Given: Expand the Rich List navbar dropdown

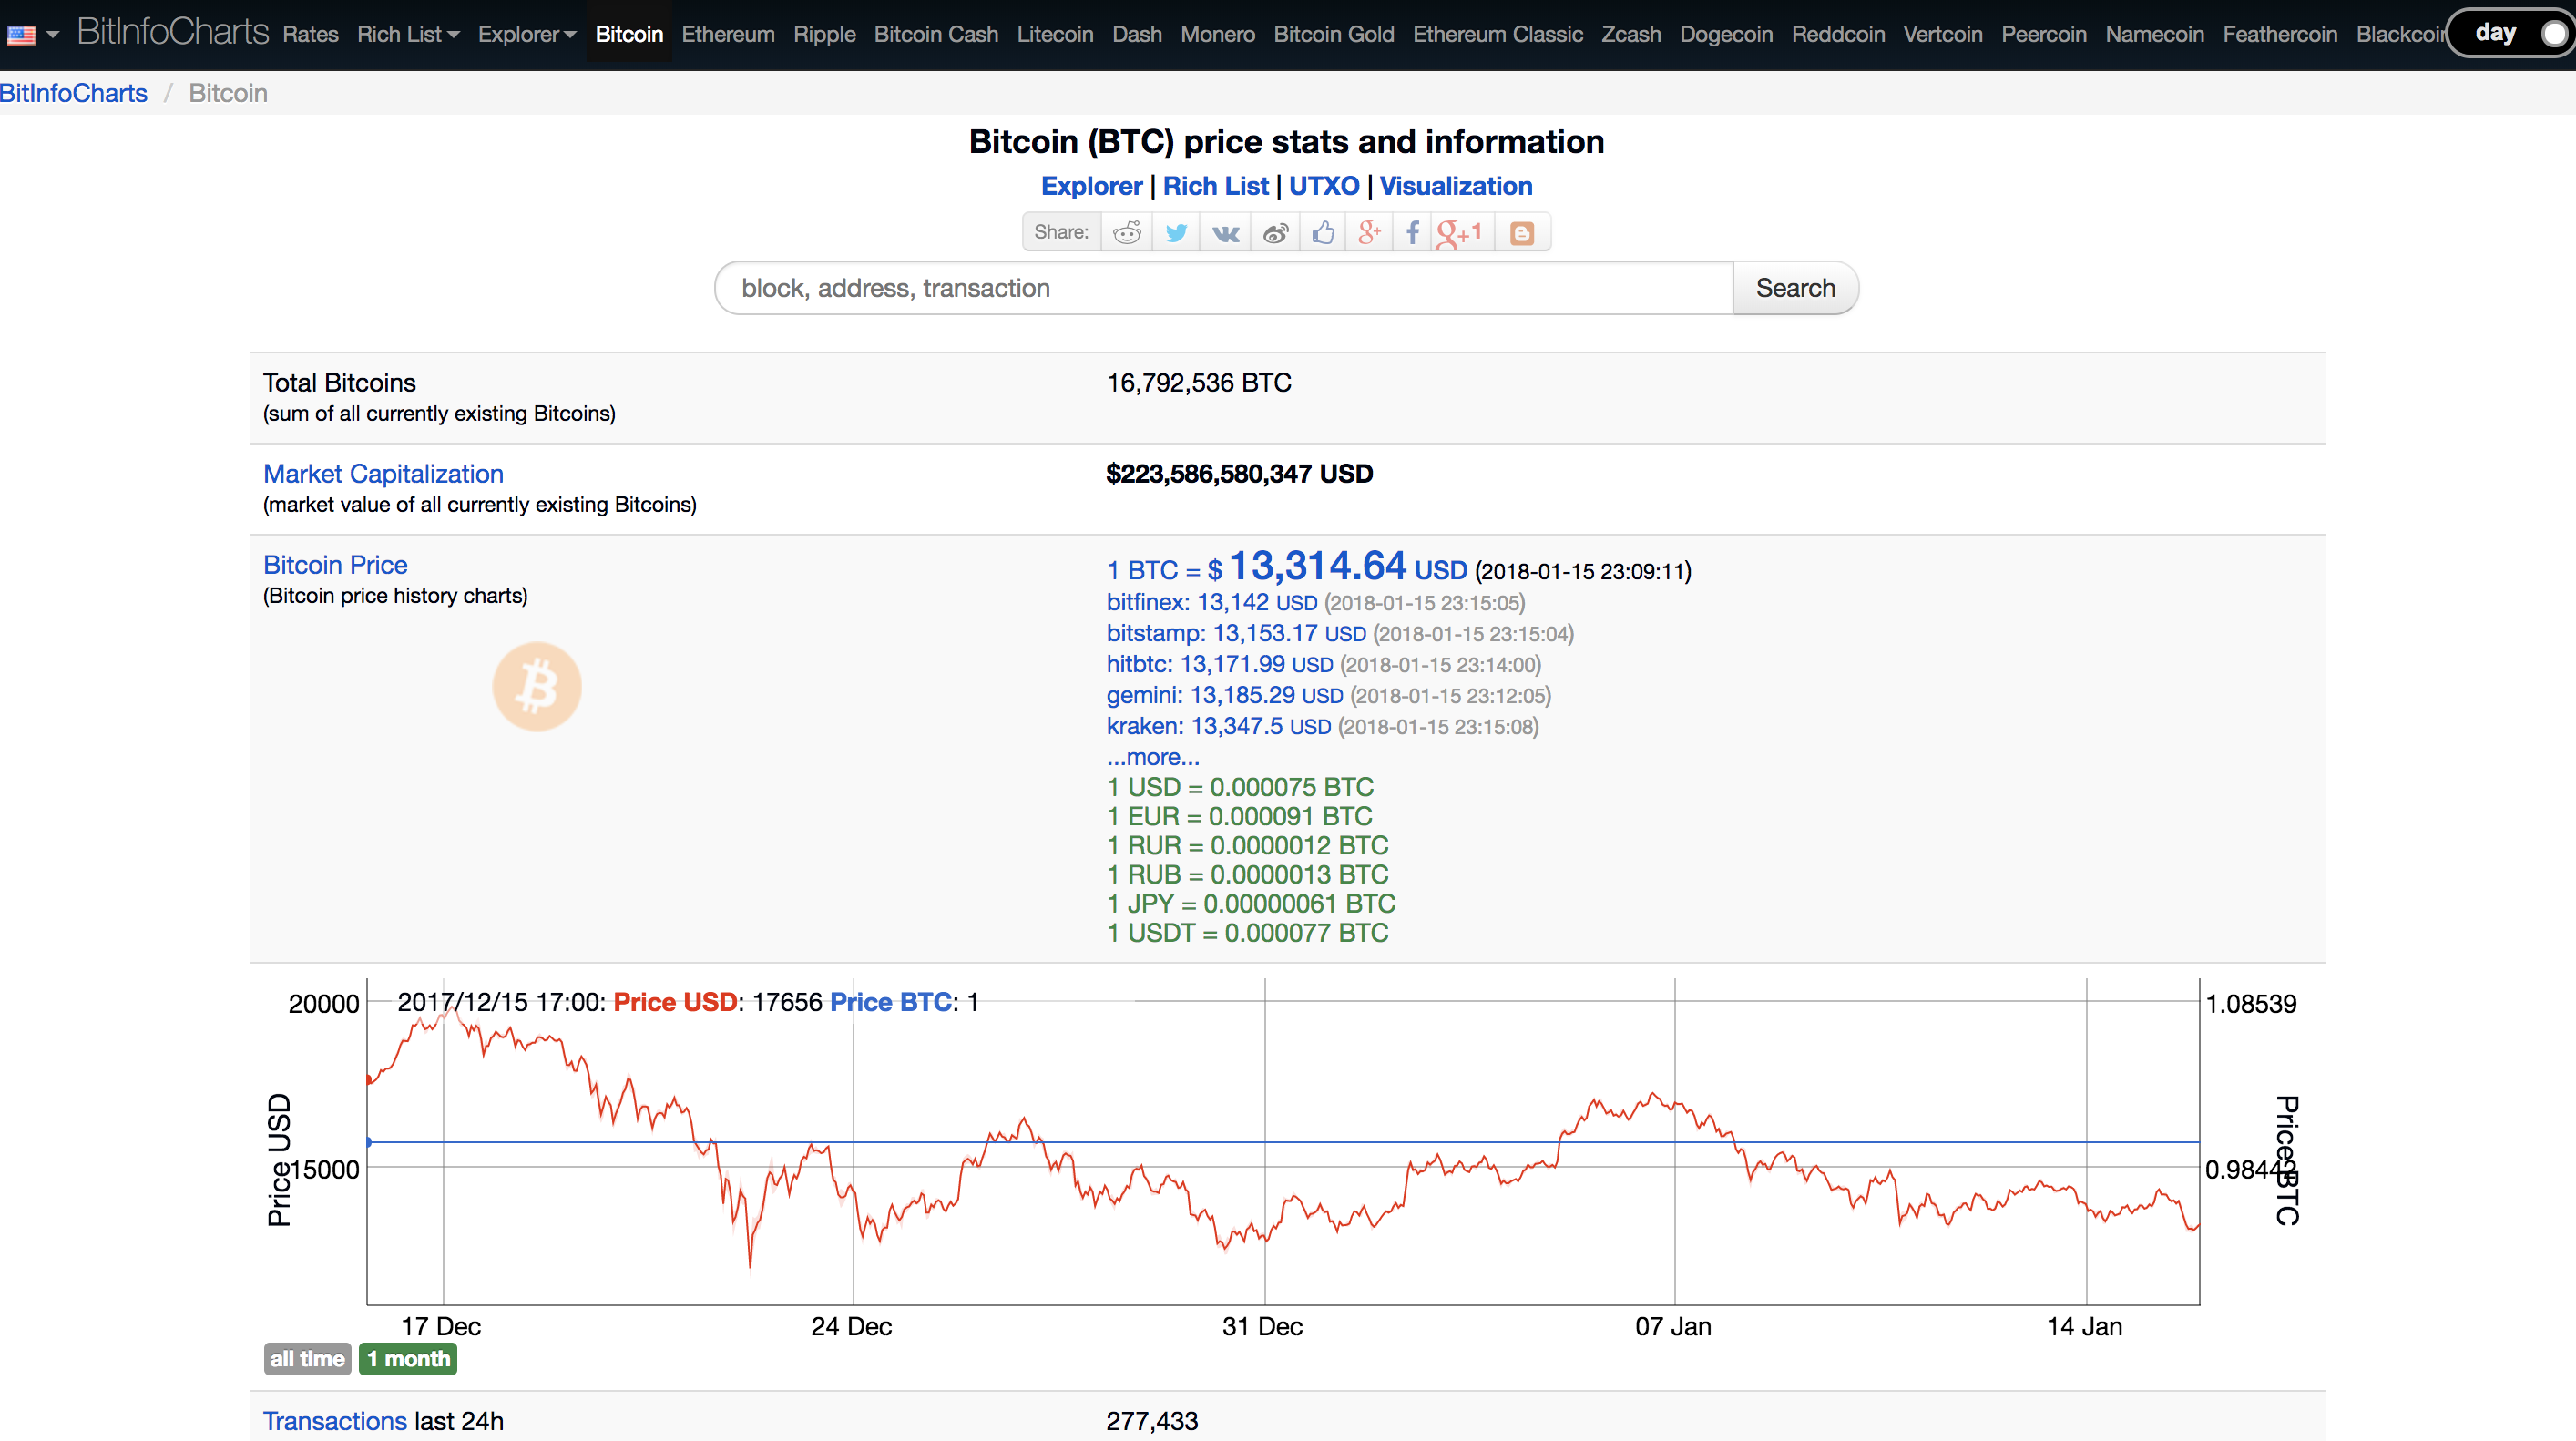Looking at the screenshot, I should pyautogui.click(x=408, y=34).
